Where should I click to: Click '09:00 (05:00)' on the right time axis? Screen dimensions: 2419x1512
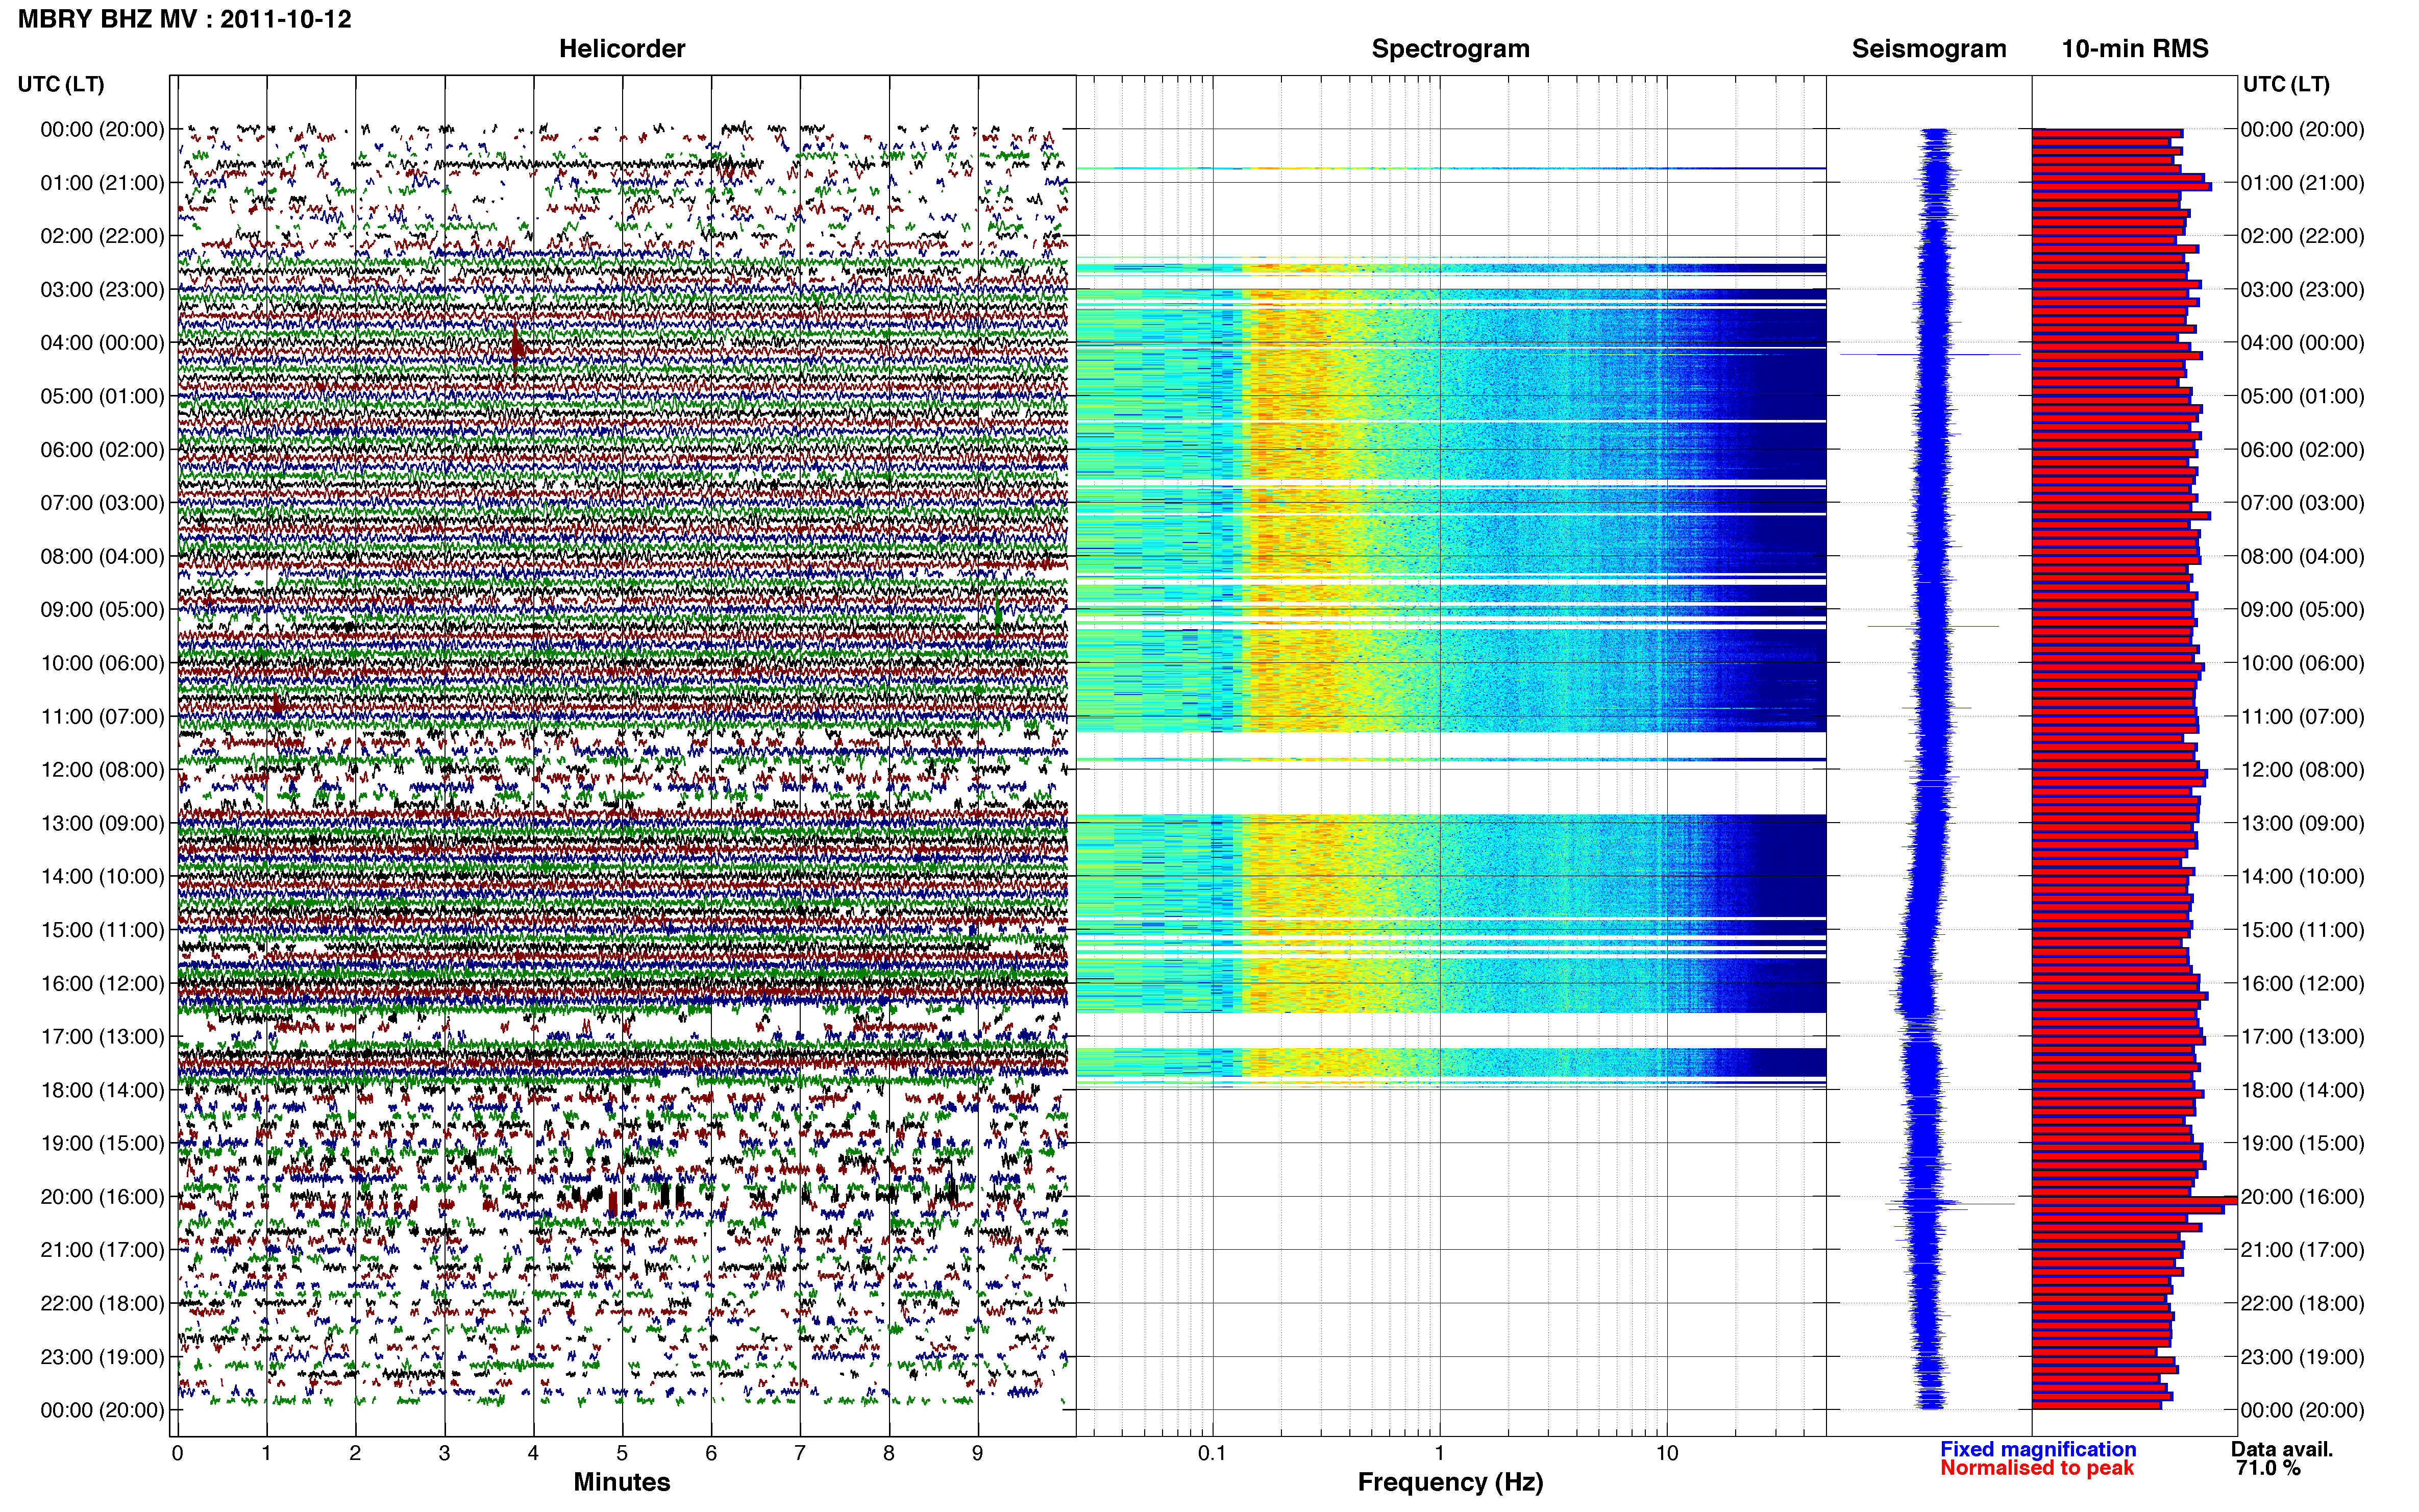pyautogui.click(x=2303, y=610)
